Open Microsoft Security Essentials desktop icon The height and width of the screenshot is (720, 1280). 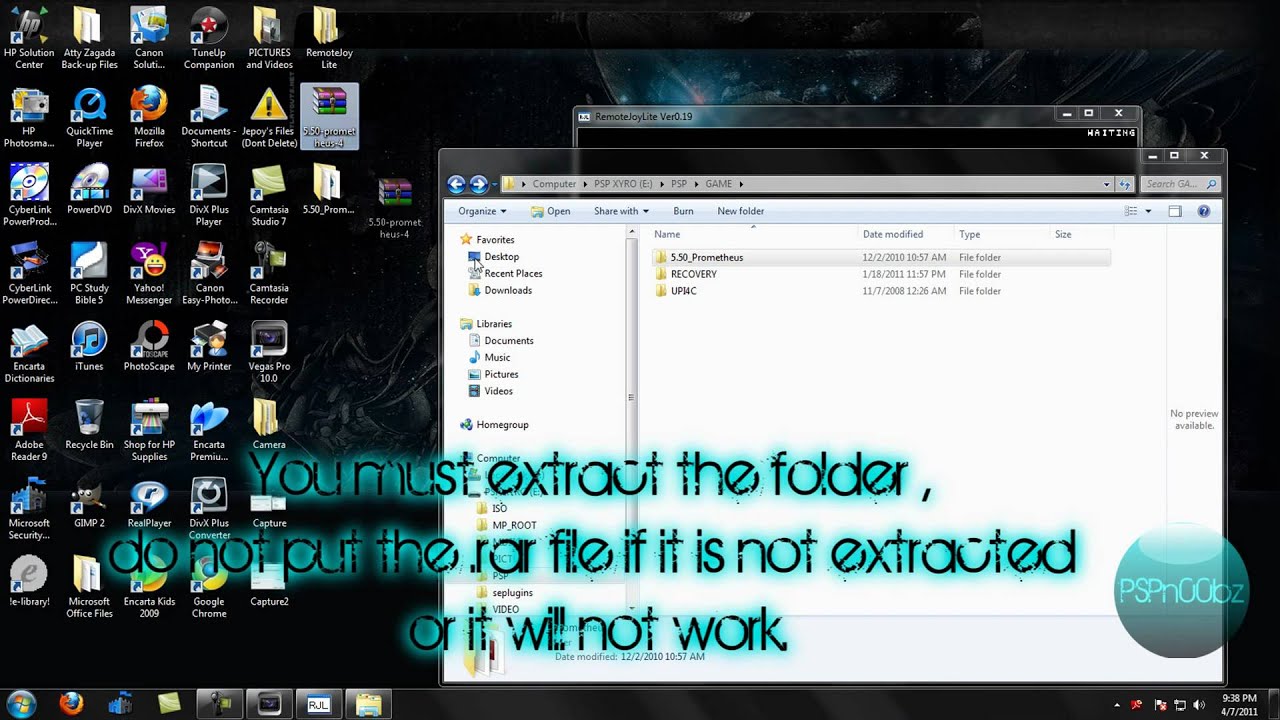pyautogui.click(x=29, y=509)
